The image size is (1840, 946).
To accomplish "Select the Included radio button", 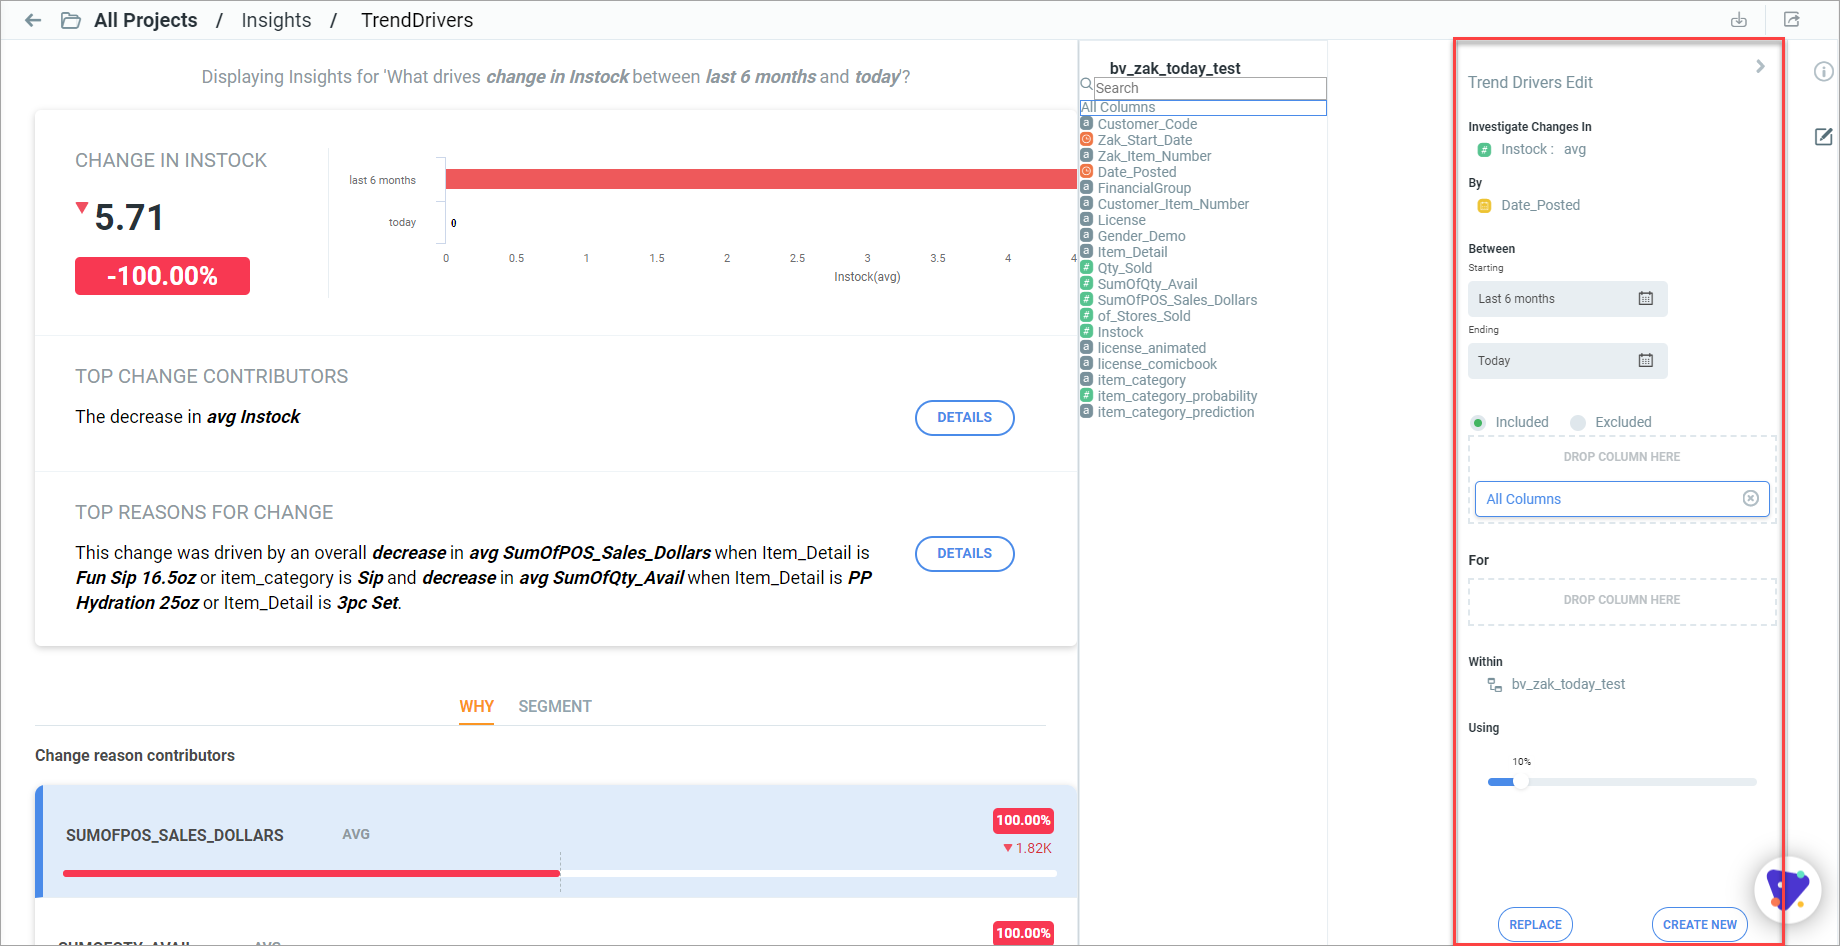I will 1478,422.
